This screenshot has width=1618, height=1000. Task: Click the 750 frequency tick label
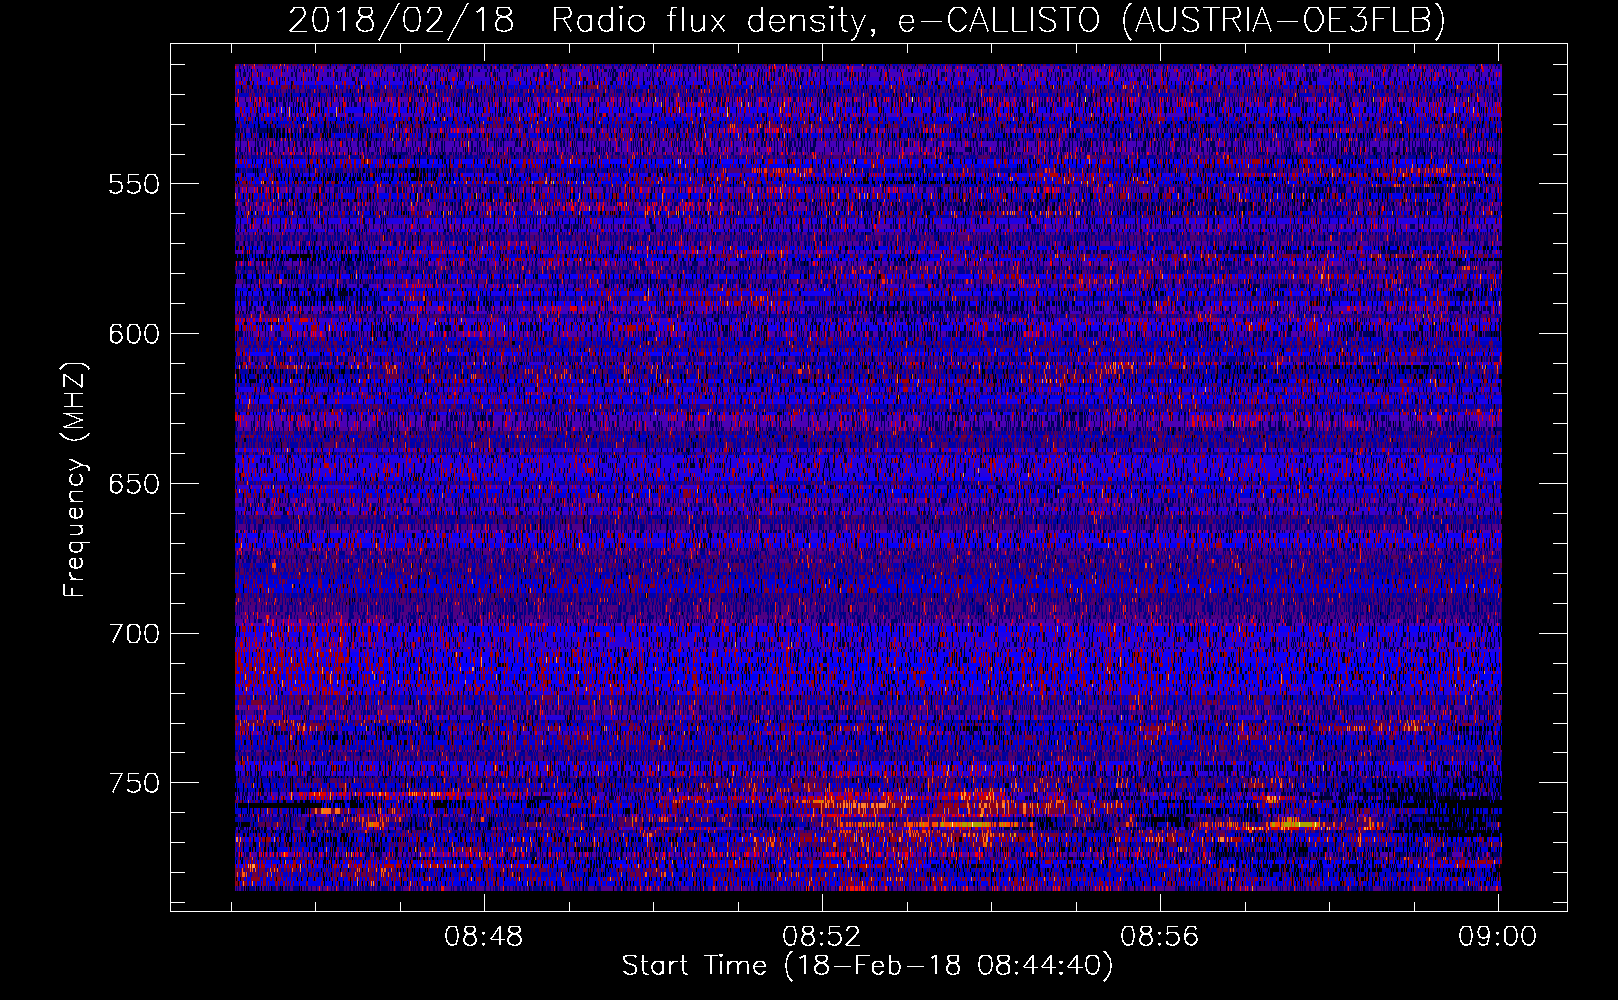(x=134, y=783)
